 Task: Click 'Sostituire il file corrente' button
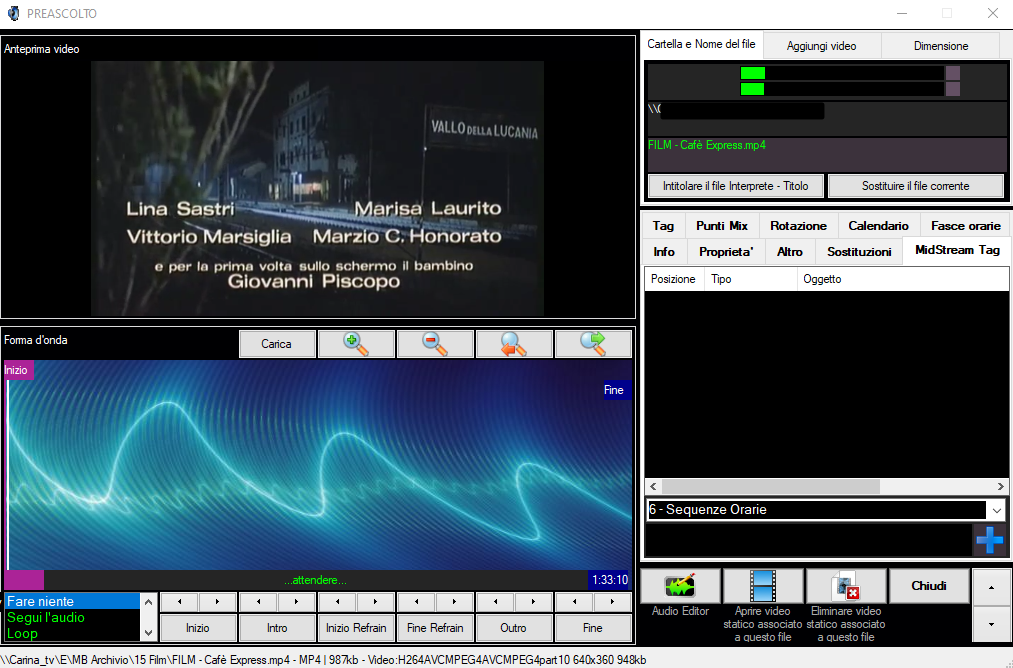914,186
